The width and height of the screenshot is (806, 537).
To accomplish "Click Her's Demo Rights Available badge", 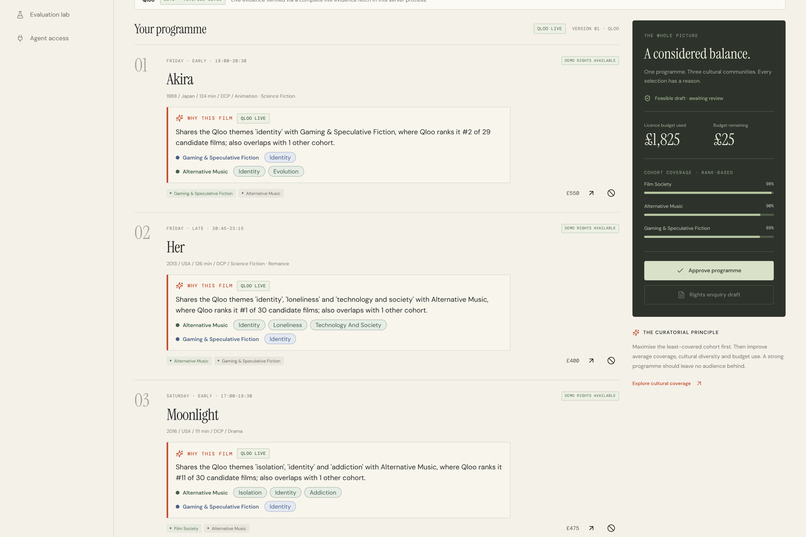I will click(x=590, y=228).
